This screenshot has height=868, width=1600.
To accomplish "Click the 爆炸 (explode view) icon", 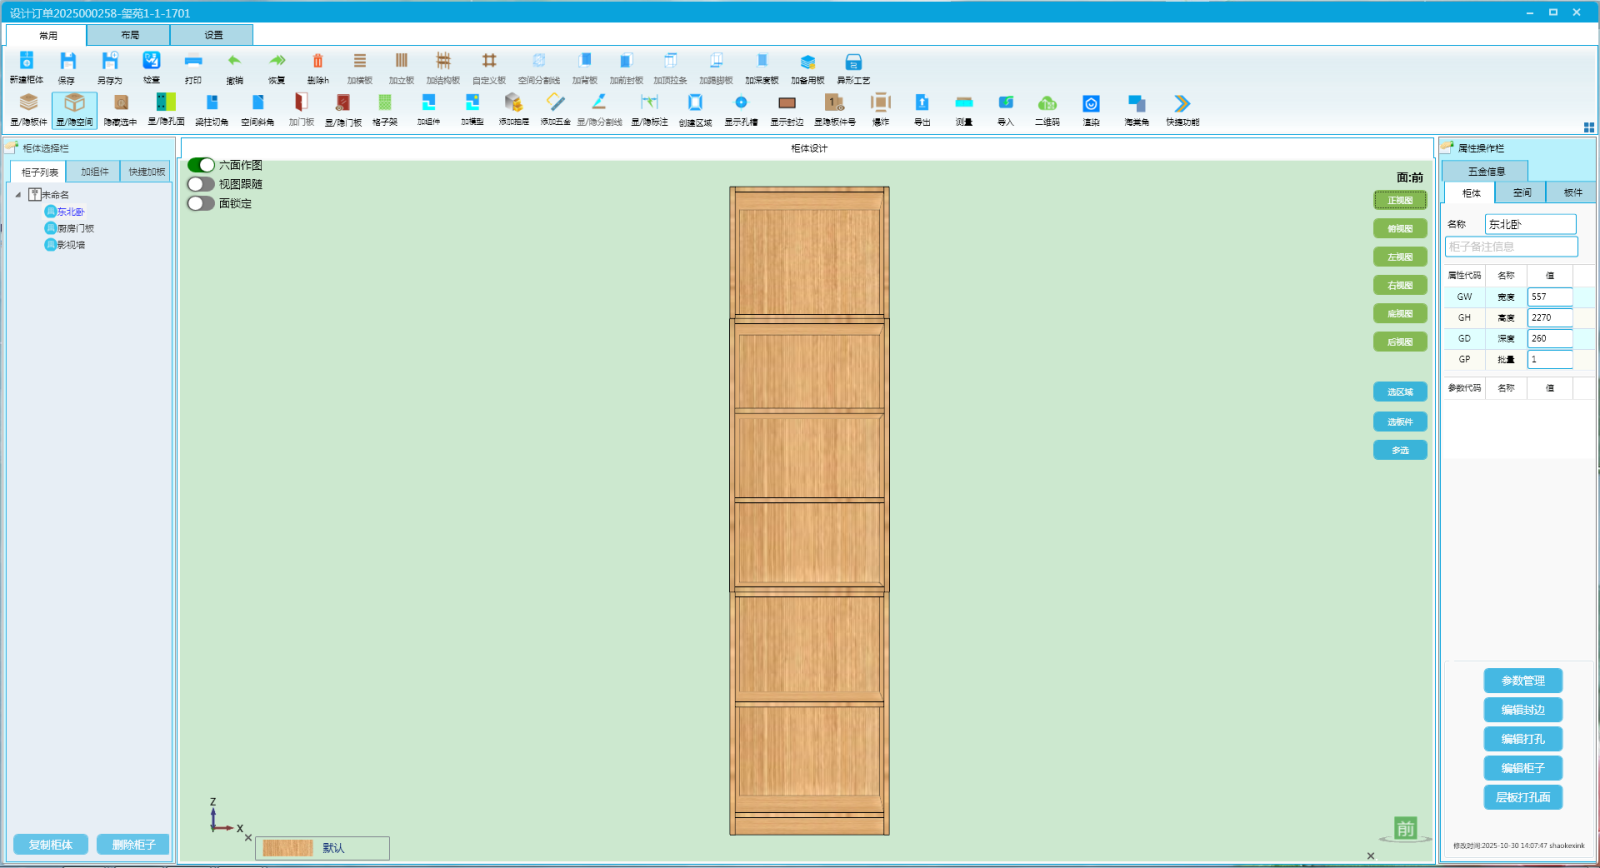I will pos(880,104).
